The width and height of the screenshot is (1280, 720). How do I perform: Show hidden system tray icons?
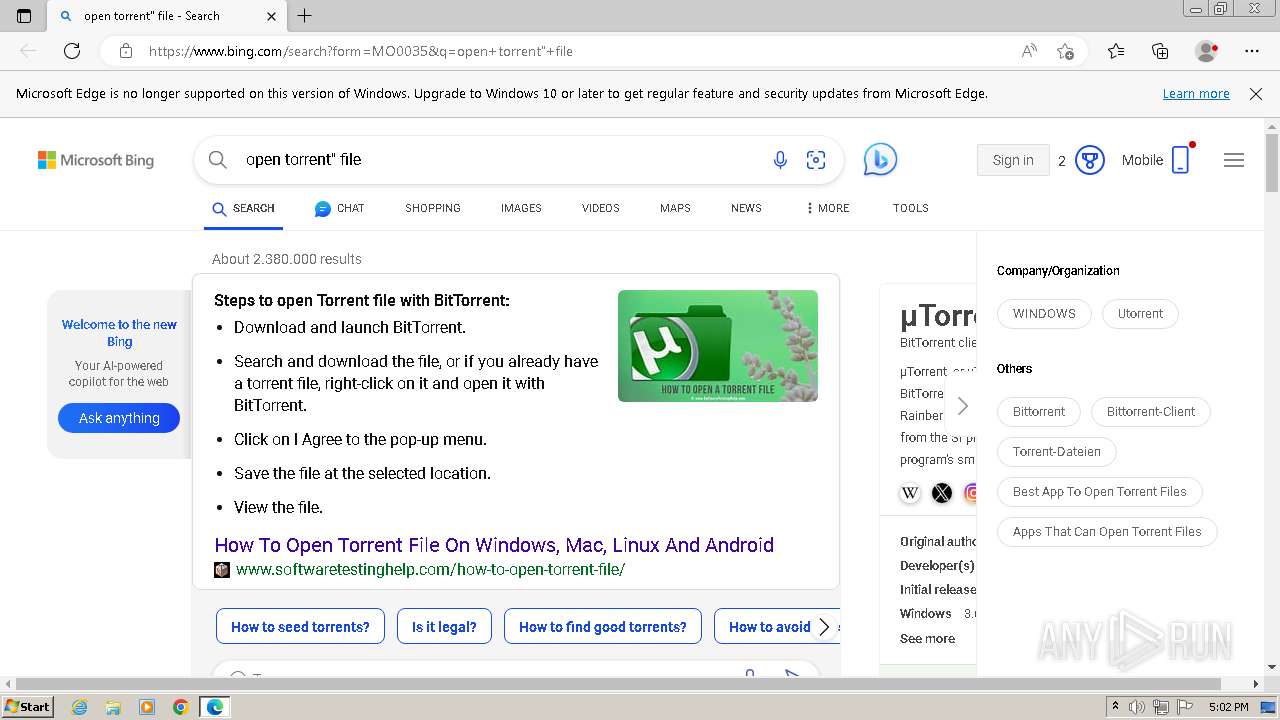click(1115, 707)
